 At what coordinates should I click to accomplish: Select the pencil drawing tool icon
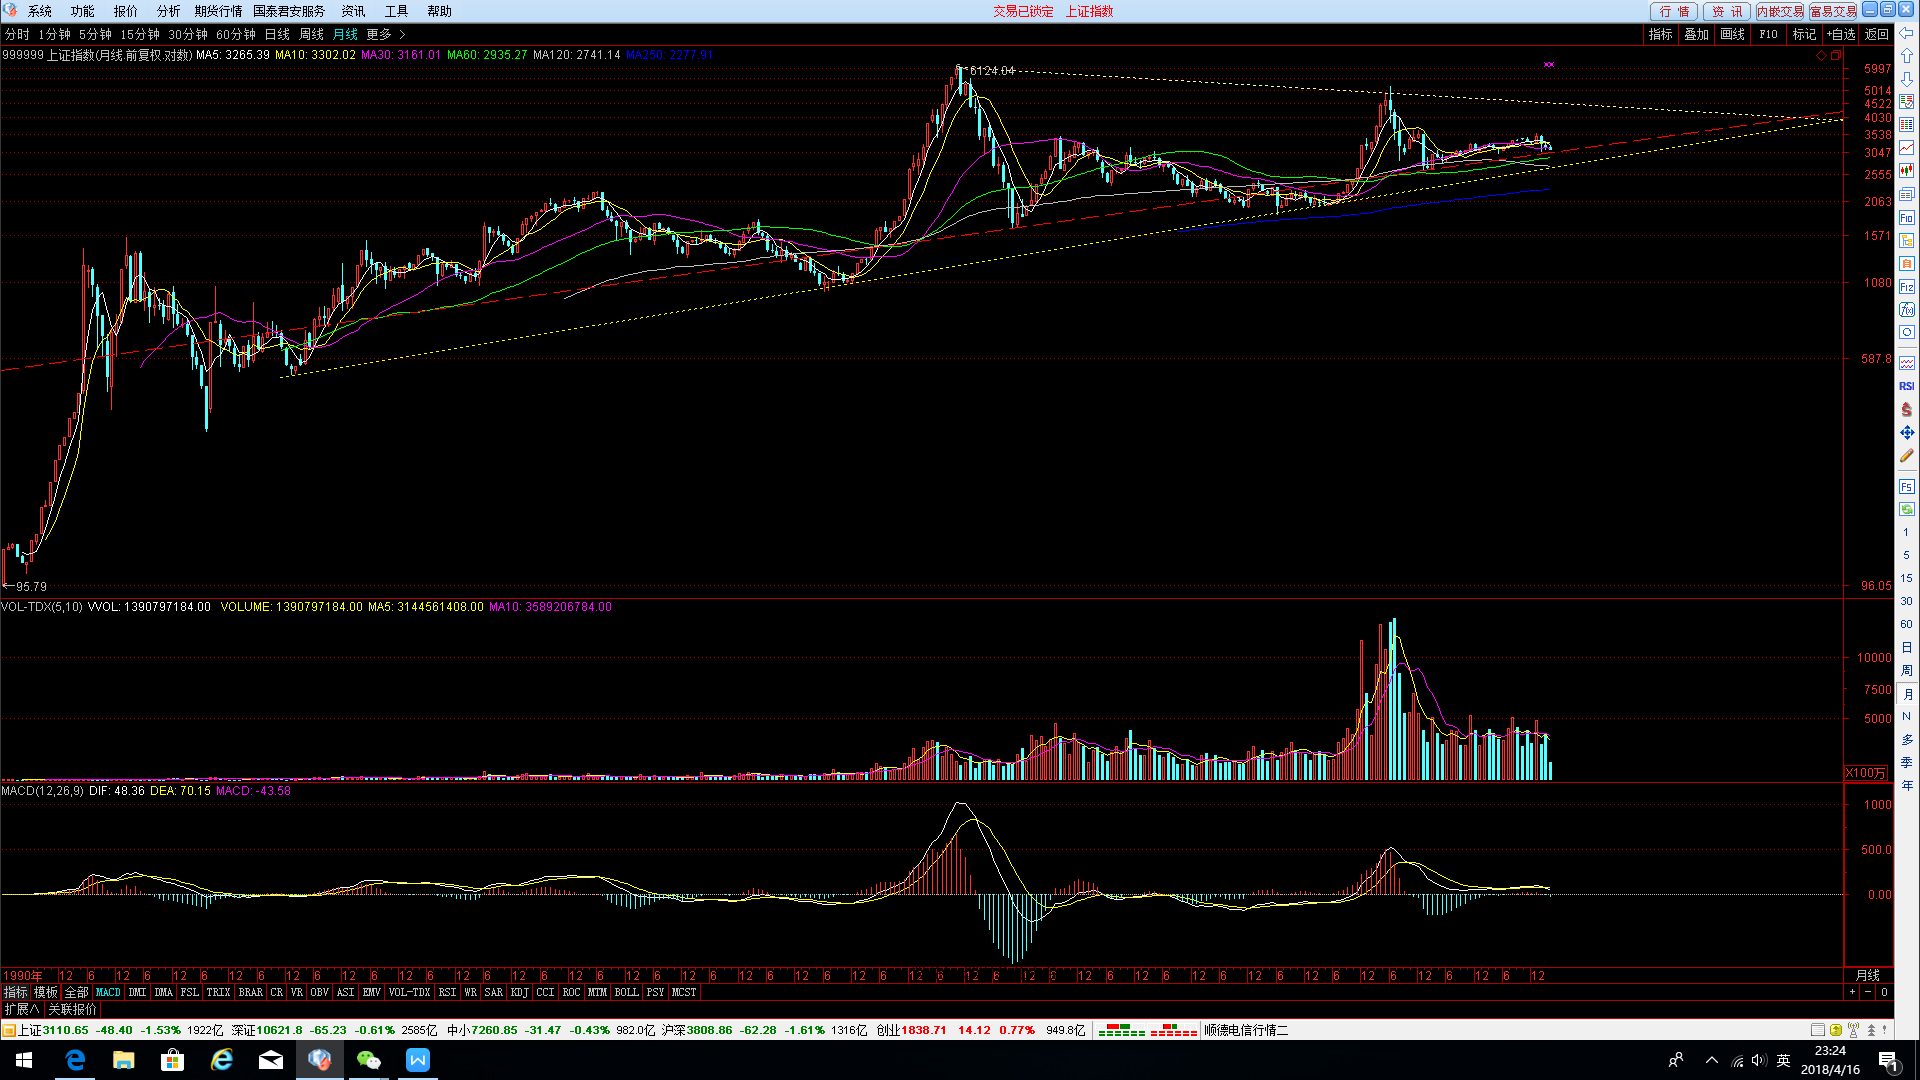1906,456
